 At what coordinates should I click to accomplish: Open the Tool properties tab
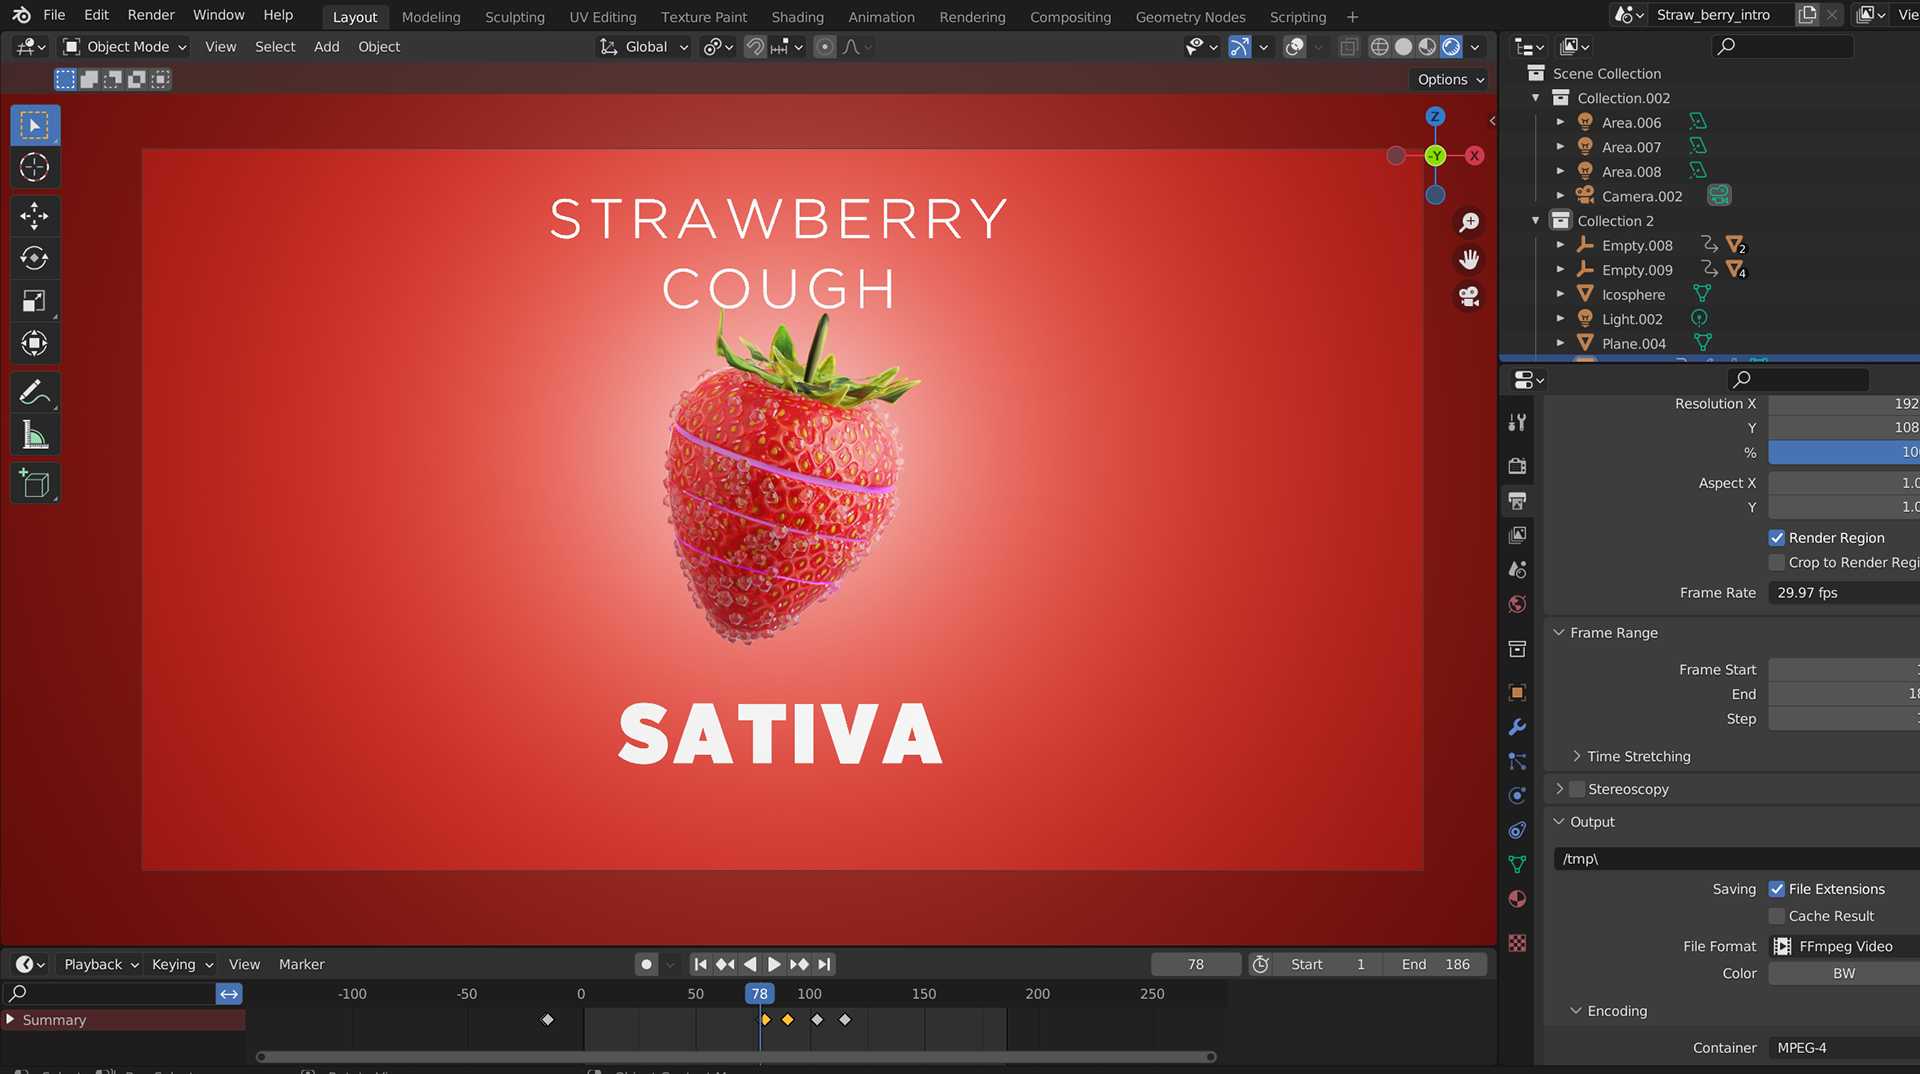click(x=1517, y=423)
